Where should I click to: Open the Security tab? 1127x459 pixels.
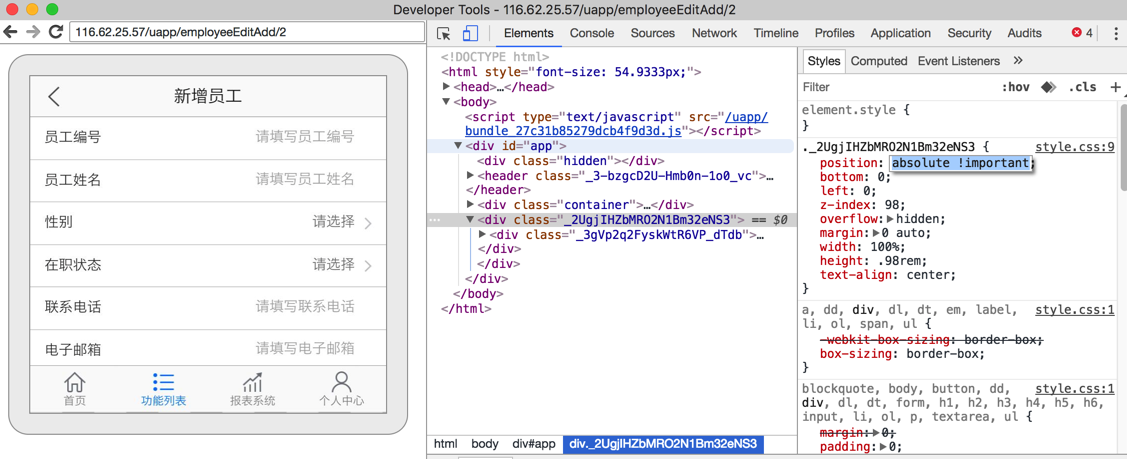tap(969, 33)
